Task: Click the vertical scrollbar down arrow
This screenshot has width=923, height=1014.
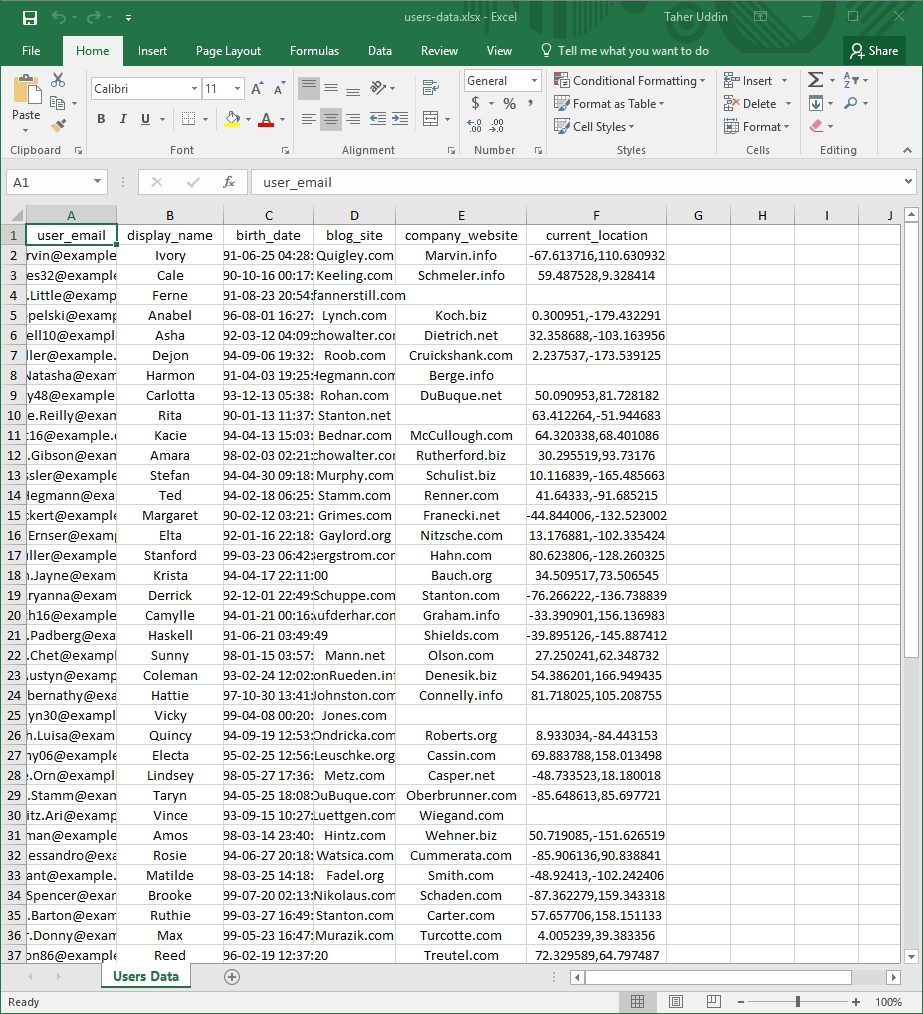Action: point(911,956)
